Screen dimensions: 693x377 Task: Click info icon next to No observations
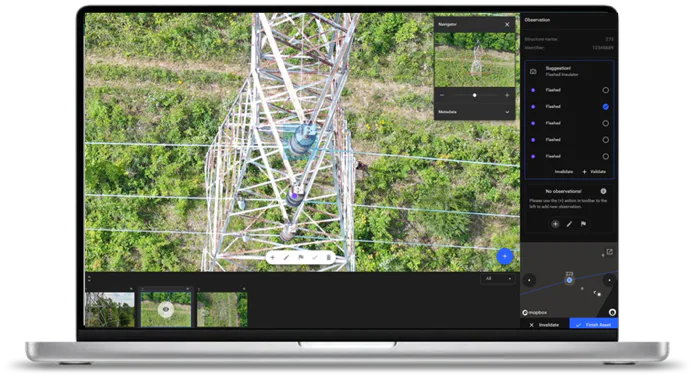603,191
